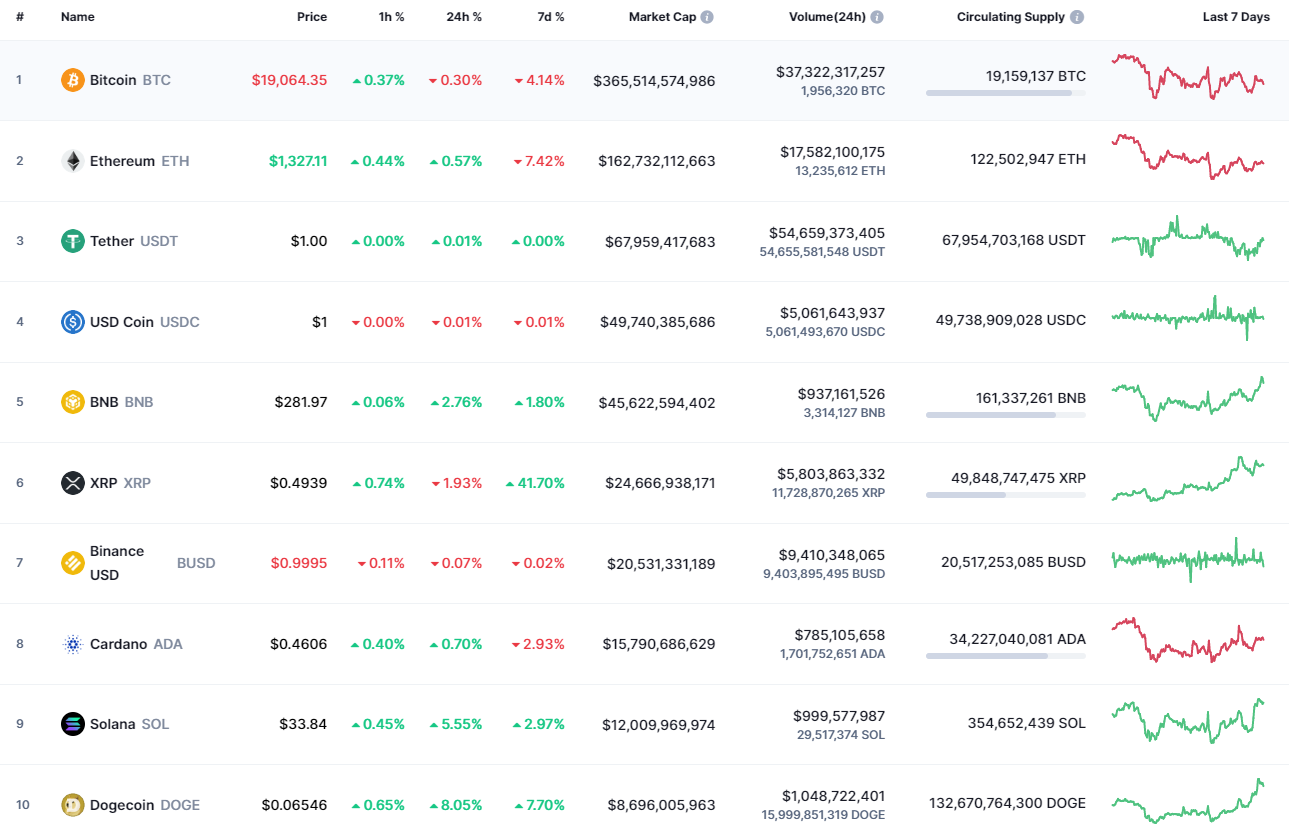Image resolution: width=1289 pixels, height=837 pixels.
Task: Click the BNB logo icon
Action: pos(72,402)
